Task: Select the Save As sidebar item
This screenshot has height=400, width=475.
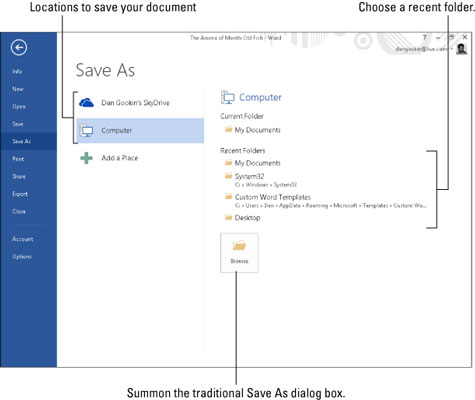Action: [x=28, y=141]
